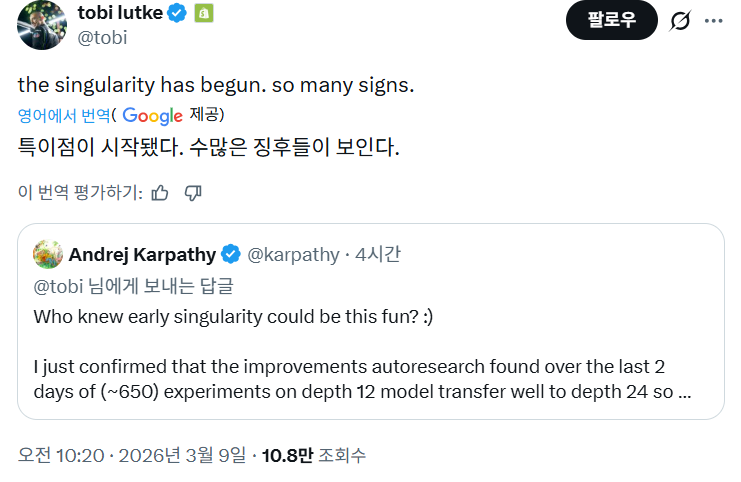The width and height of the screenshot is (741, 482).
Task: Click the '4시간' timestamp on quoted post
Action: pyautogui.click(x=378, y=254)
